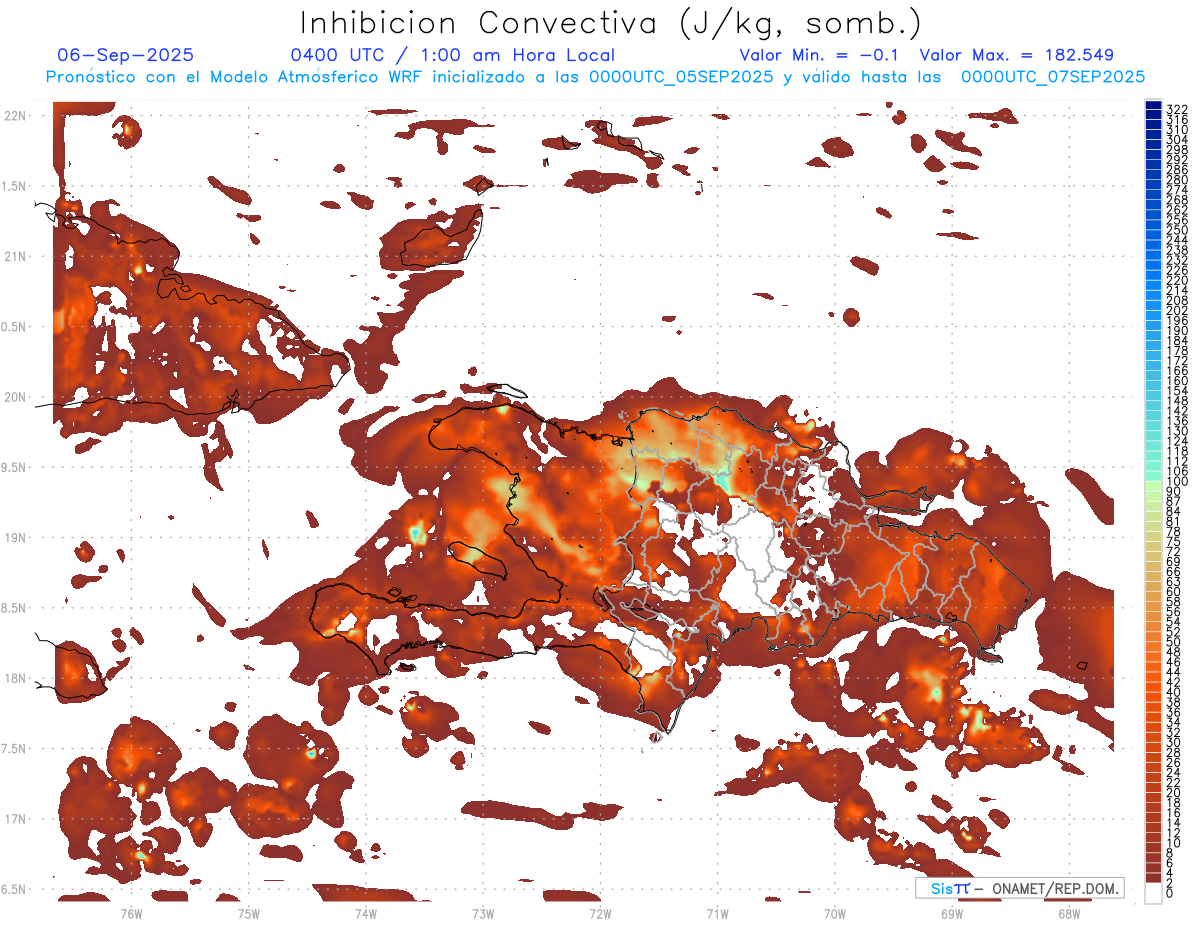Click the '69W' longitude label
The image size is (1200, 927).
point(951,913)
